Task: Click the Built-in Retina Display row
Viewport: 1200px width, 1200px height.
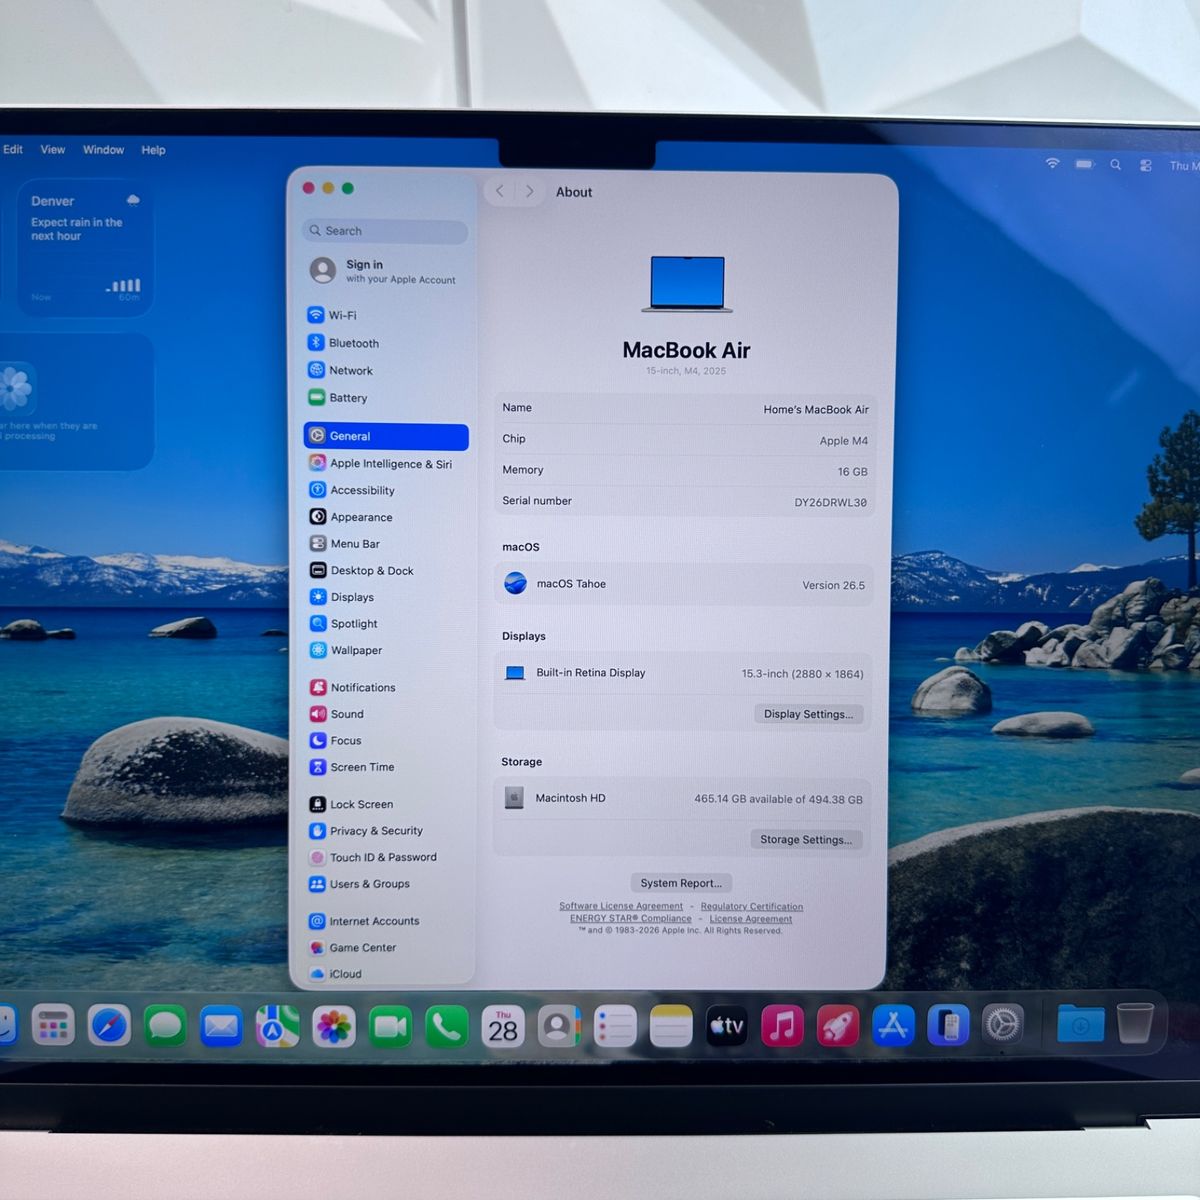Action: 684,673
